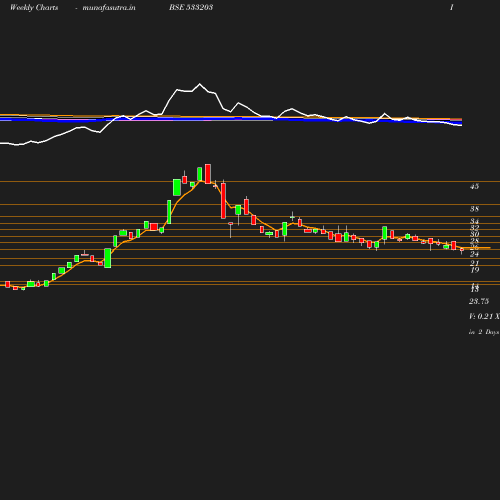Click the "BSE 533203" stock code label
The height and width of the screenshot is (500, 500).
tap(191, 7)
